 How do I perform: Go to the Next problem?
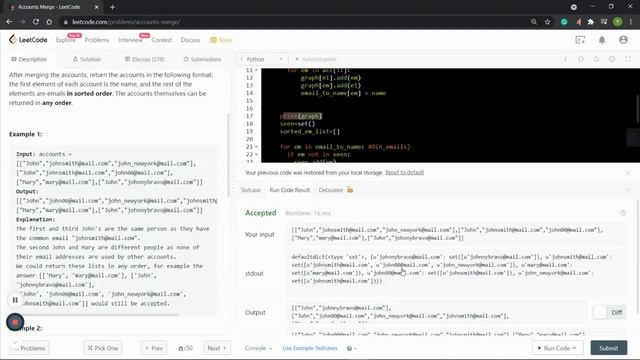(217, 348)
